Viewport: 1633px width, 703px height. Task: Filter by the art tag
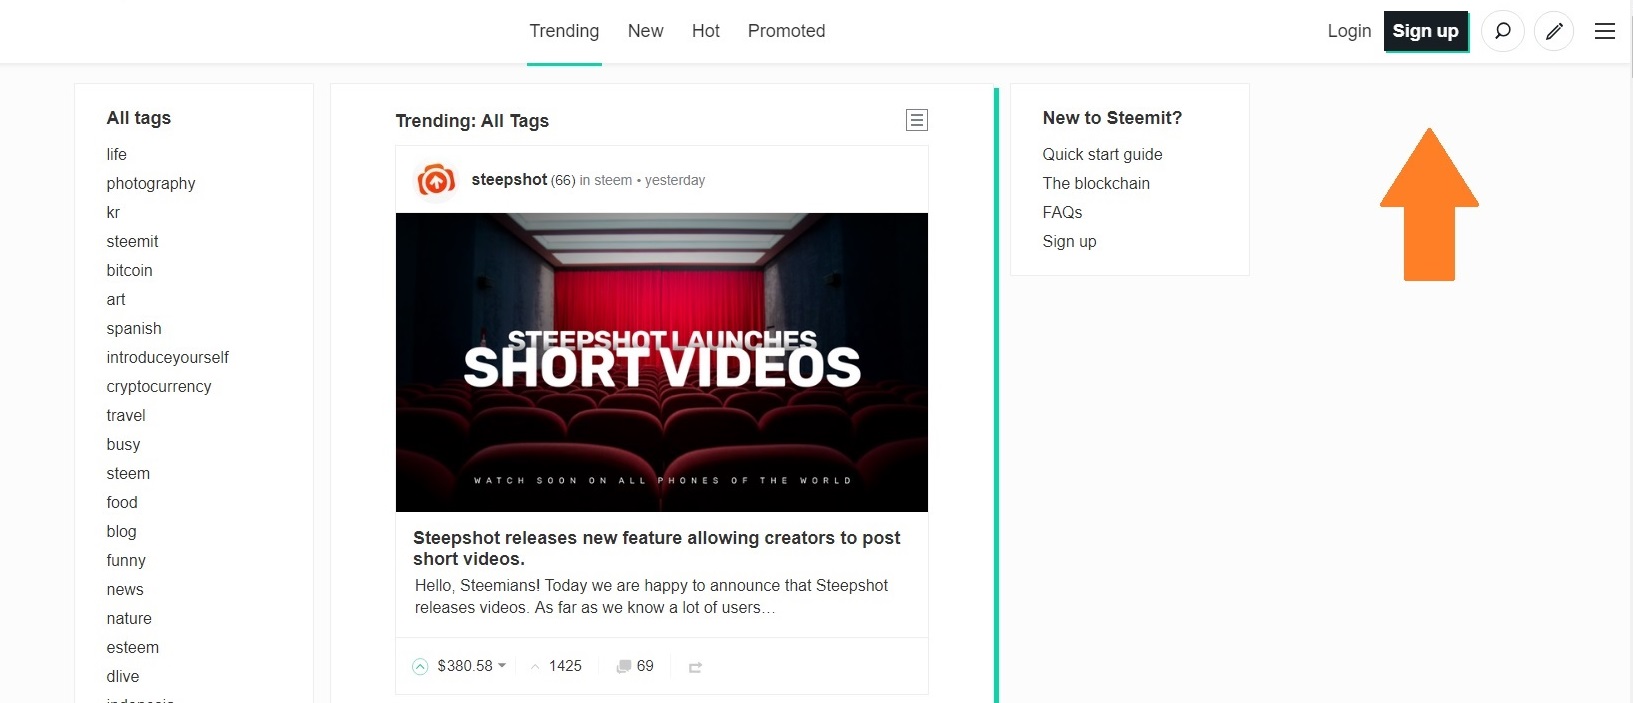click(x=116, y=299)
